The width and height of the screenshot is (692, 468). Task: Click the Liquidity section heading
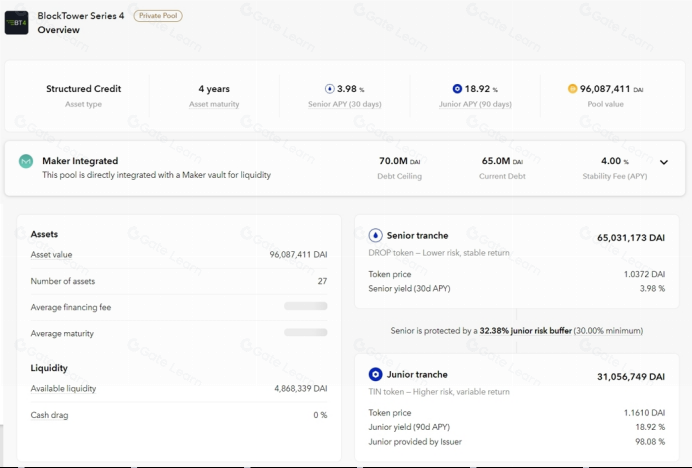49,368
